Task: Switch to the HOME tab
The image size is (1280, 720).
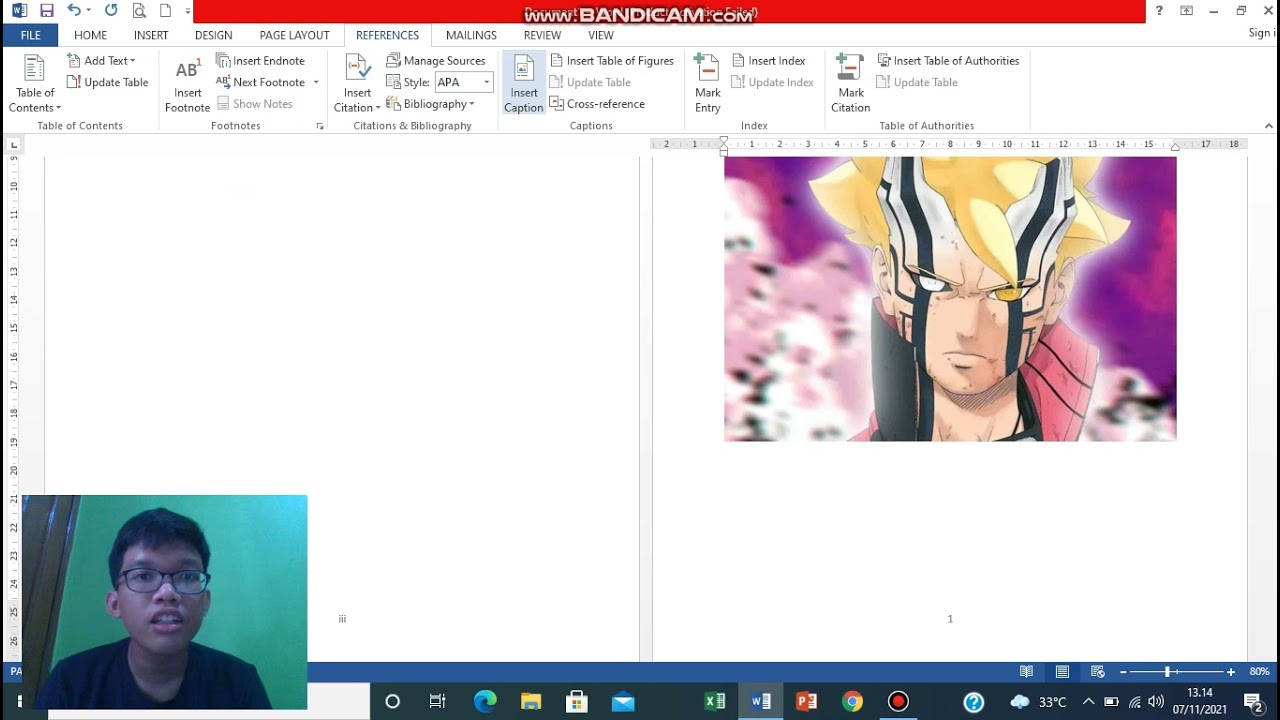Action: [90, 35]
